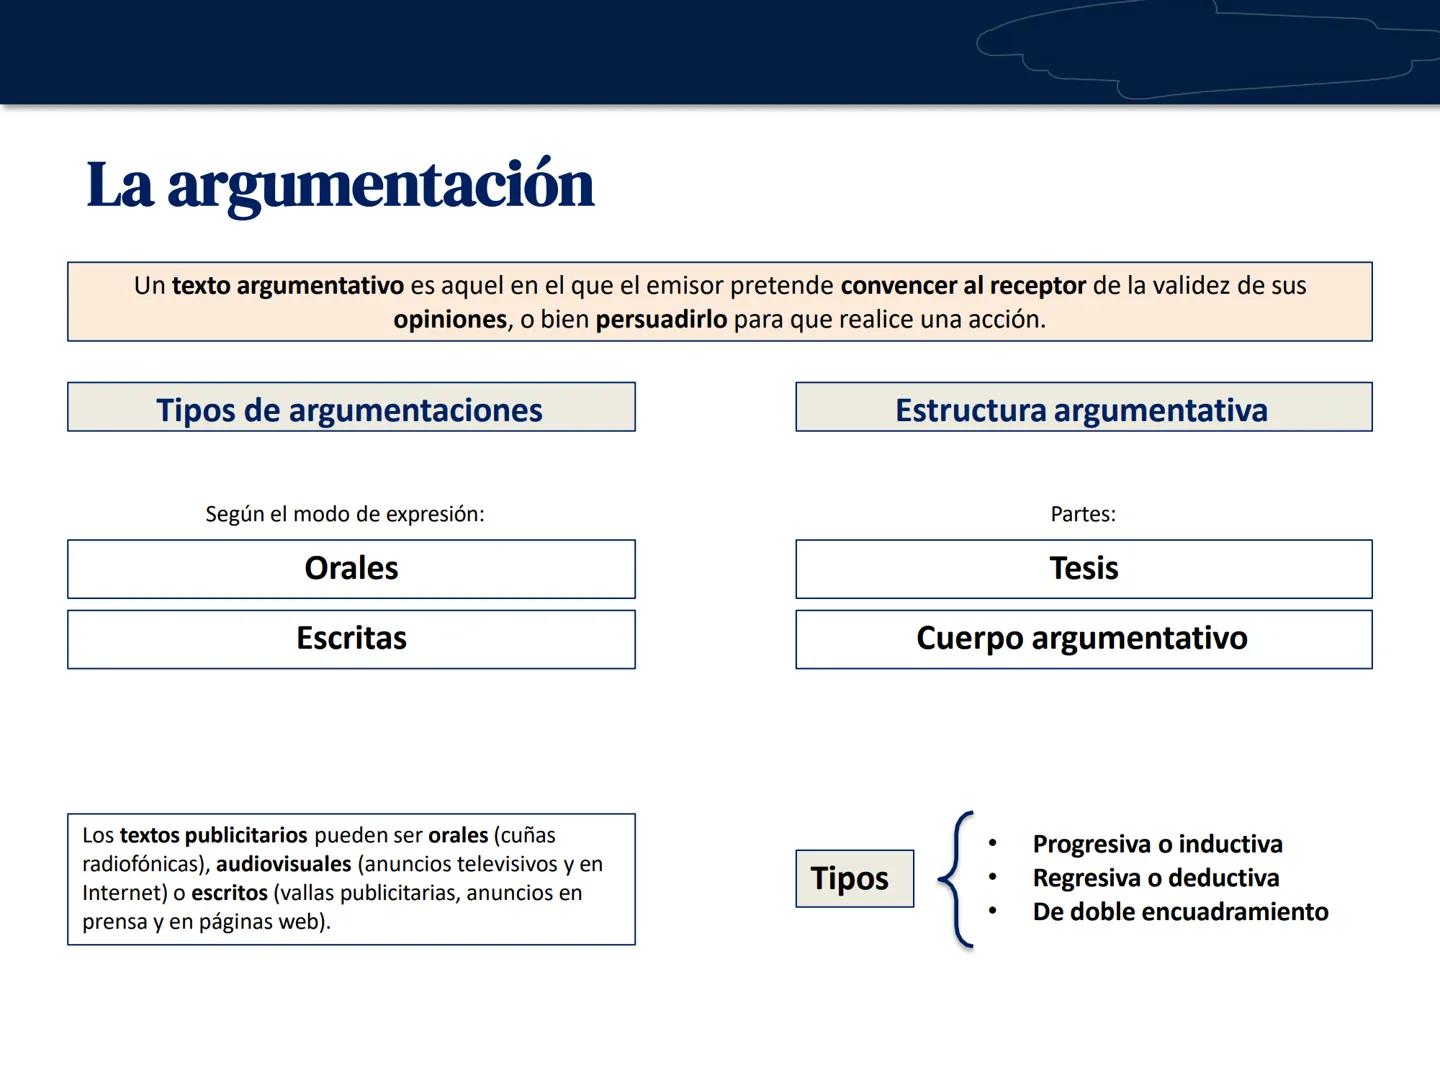Select the bullet "Regresiva o deductiva"

pos(1155,878)
